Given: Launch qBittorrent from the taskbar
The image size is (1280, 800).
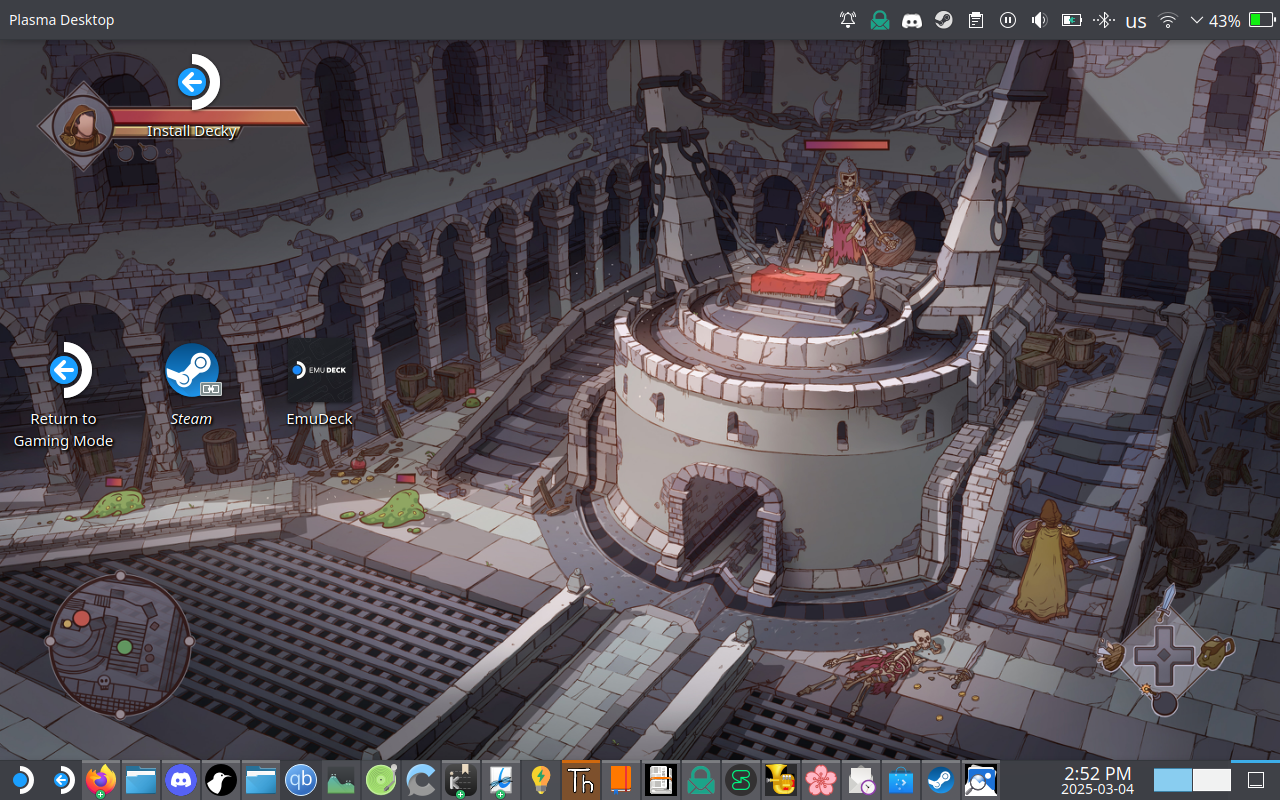Looking at the screenshot, I should click(x=301, y=780).
